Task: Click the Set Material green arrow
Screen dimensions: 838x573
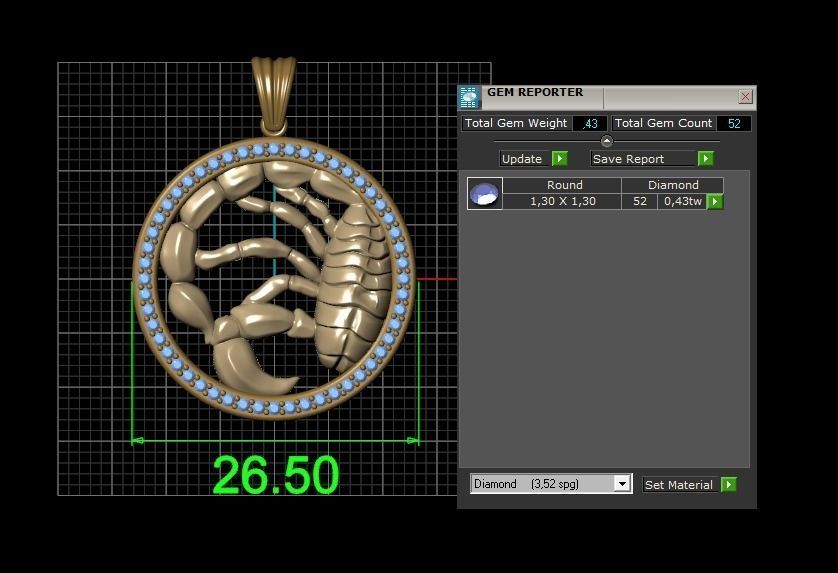Action: (728, 485)
